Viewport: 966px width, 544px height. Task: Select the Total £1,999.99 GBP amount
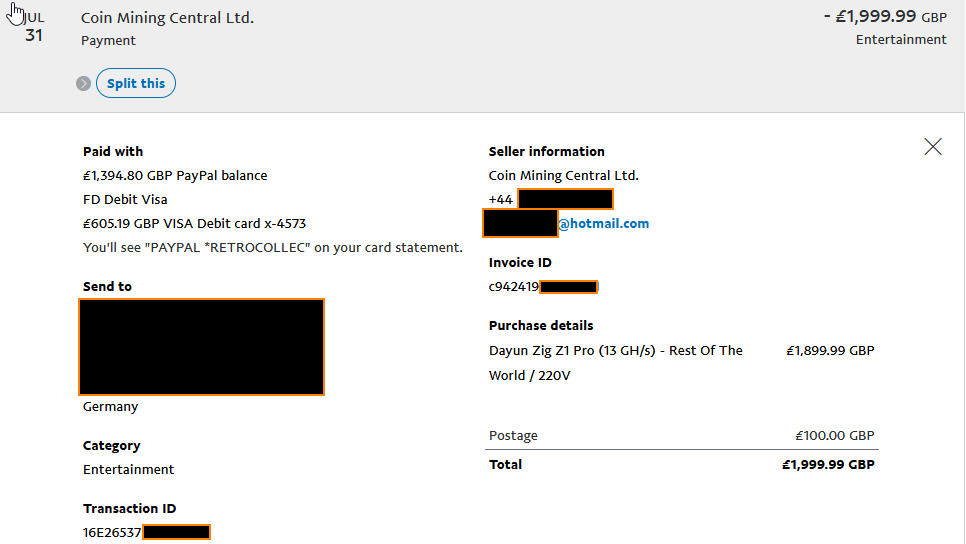point(828,465)
